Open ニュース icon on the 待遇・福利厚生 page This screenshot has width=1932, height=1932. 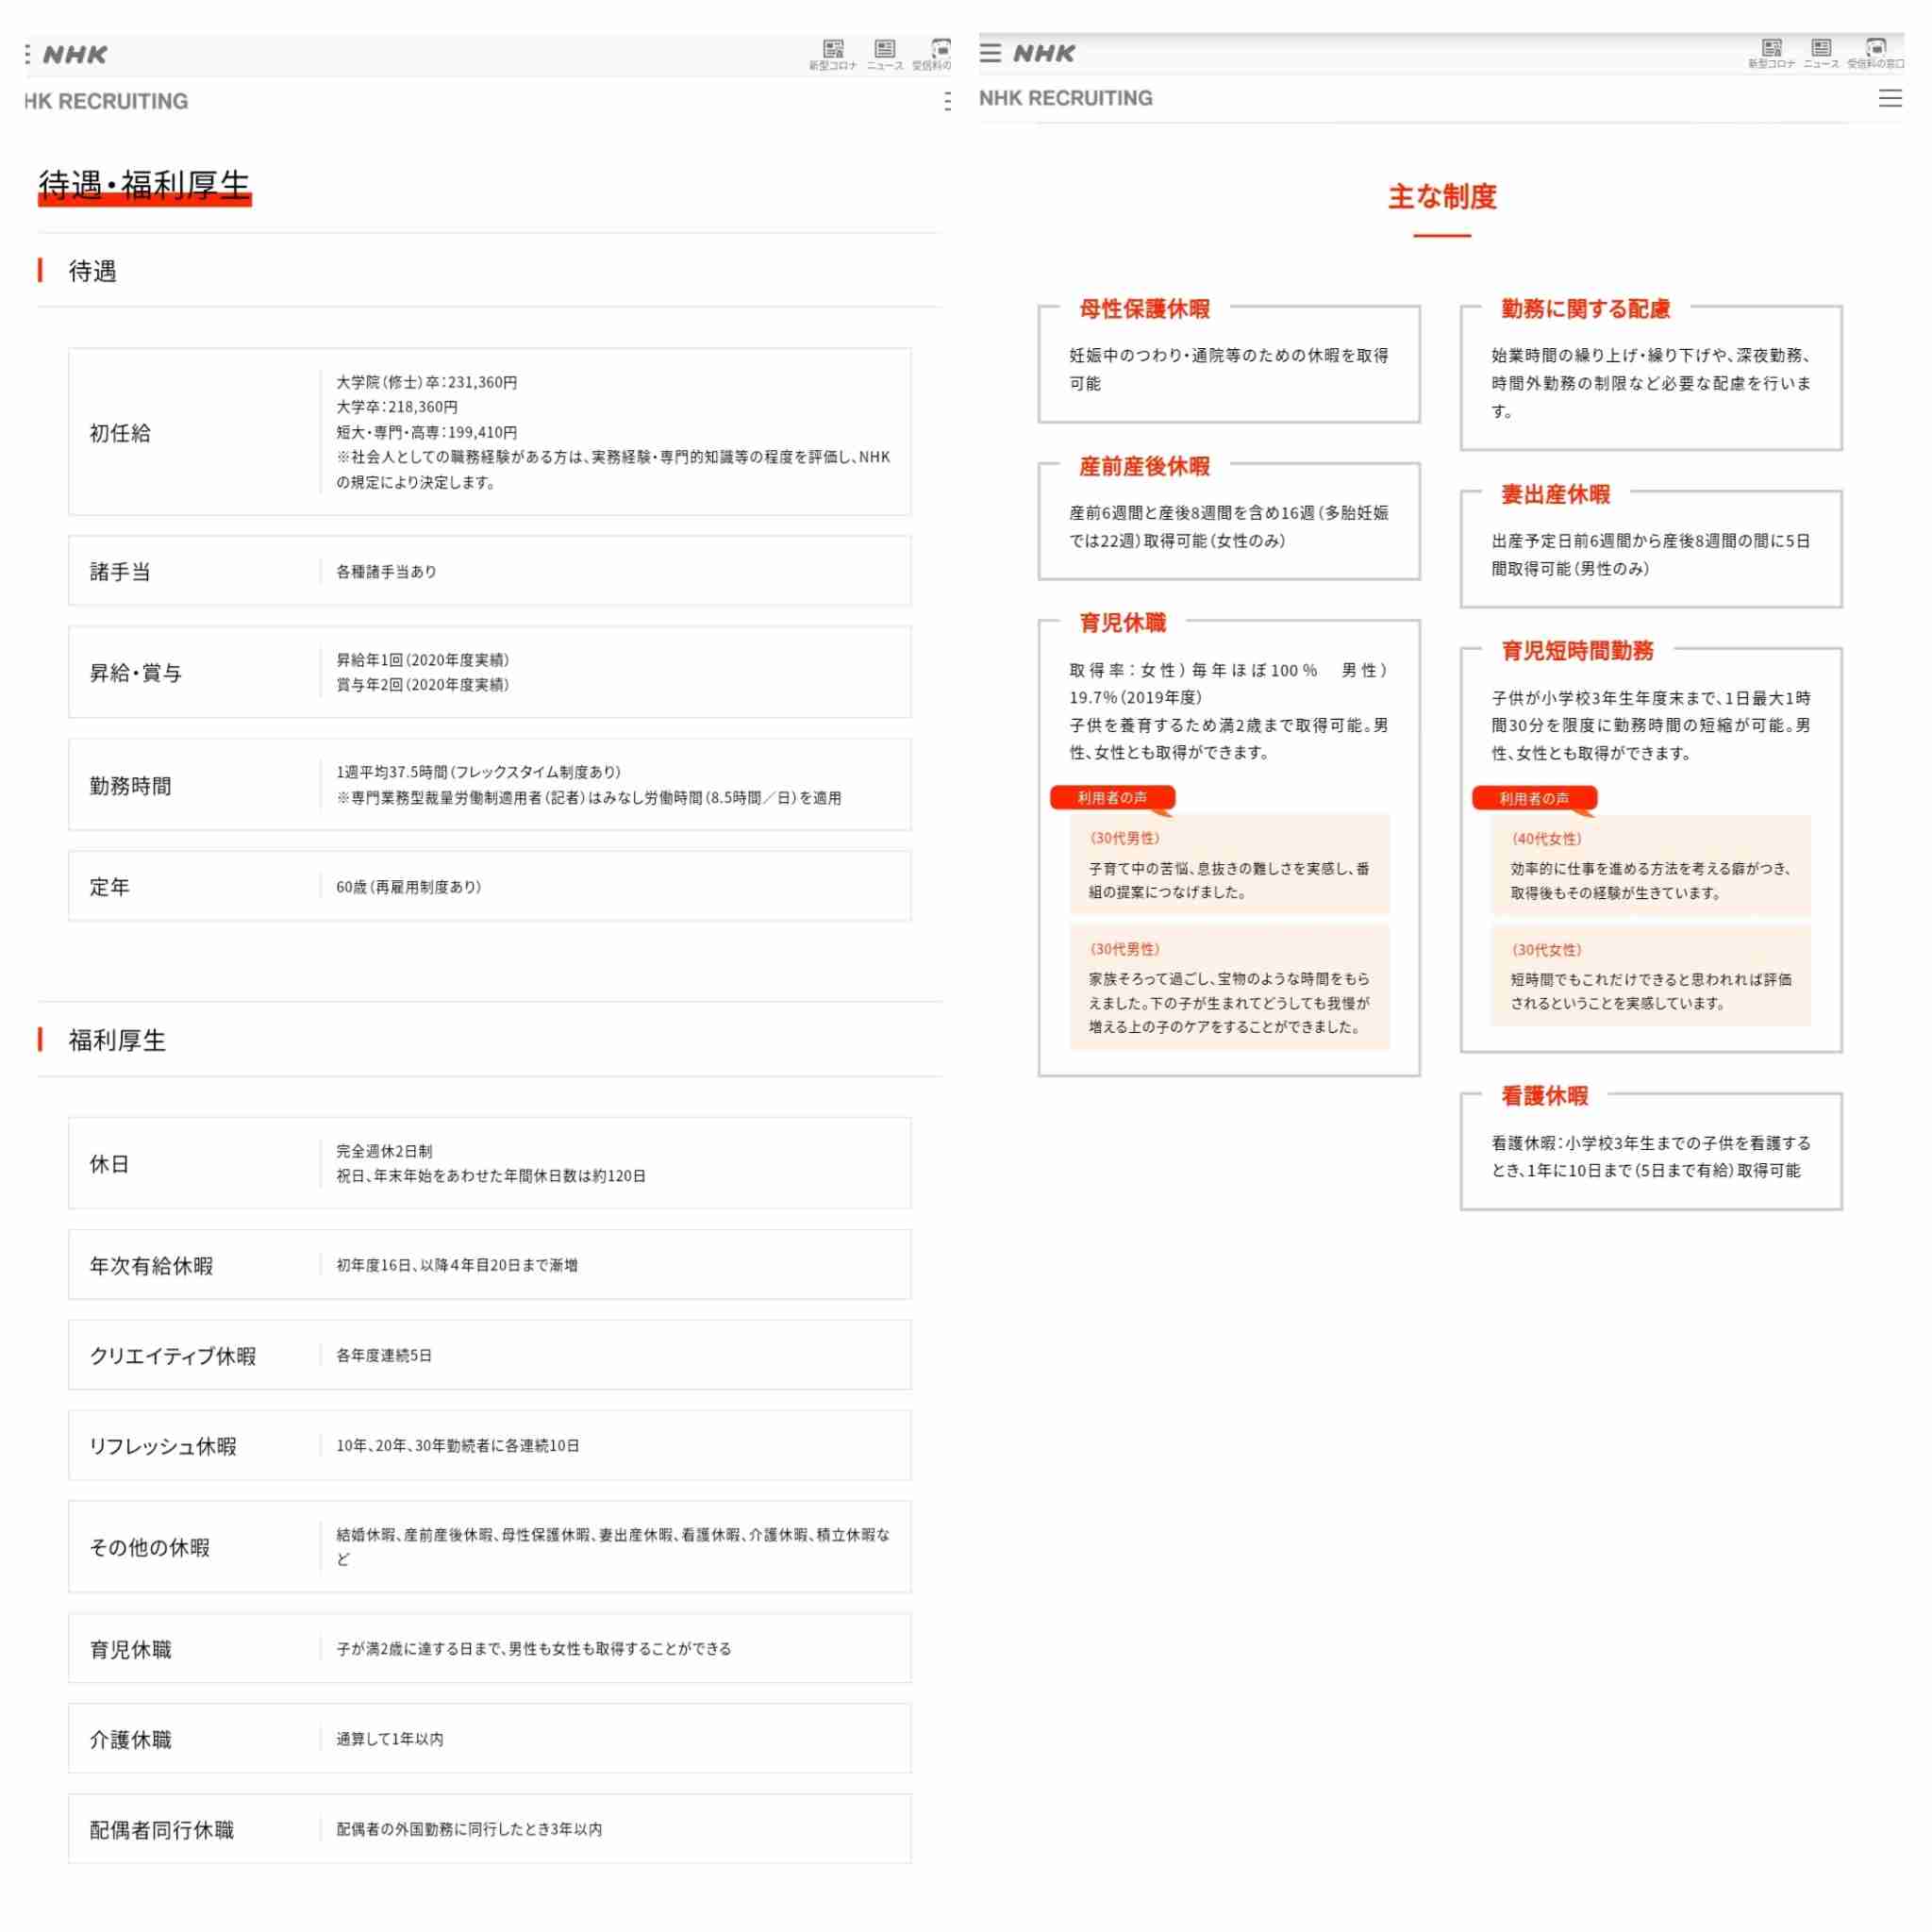[885, 54]
